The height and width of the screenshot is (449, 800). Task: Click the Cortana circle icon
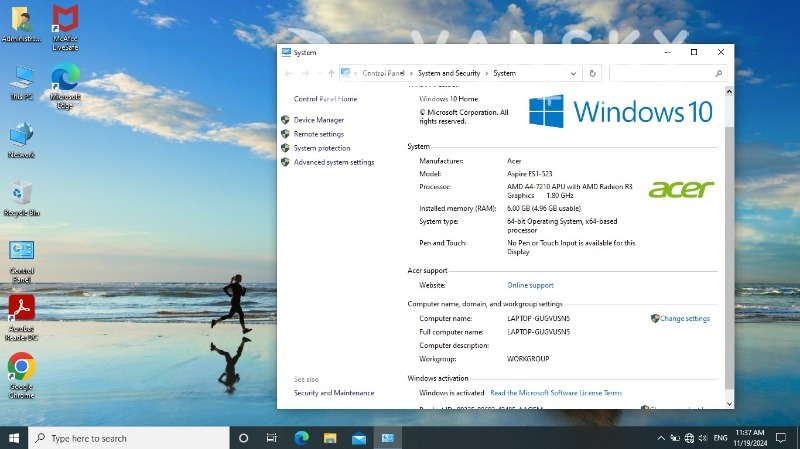[x=243, y=438]
